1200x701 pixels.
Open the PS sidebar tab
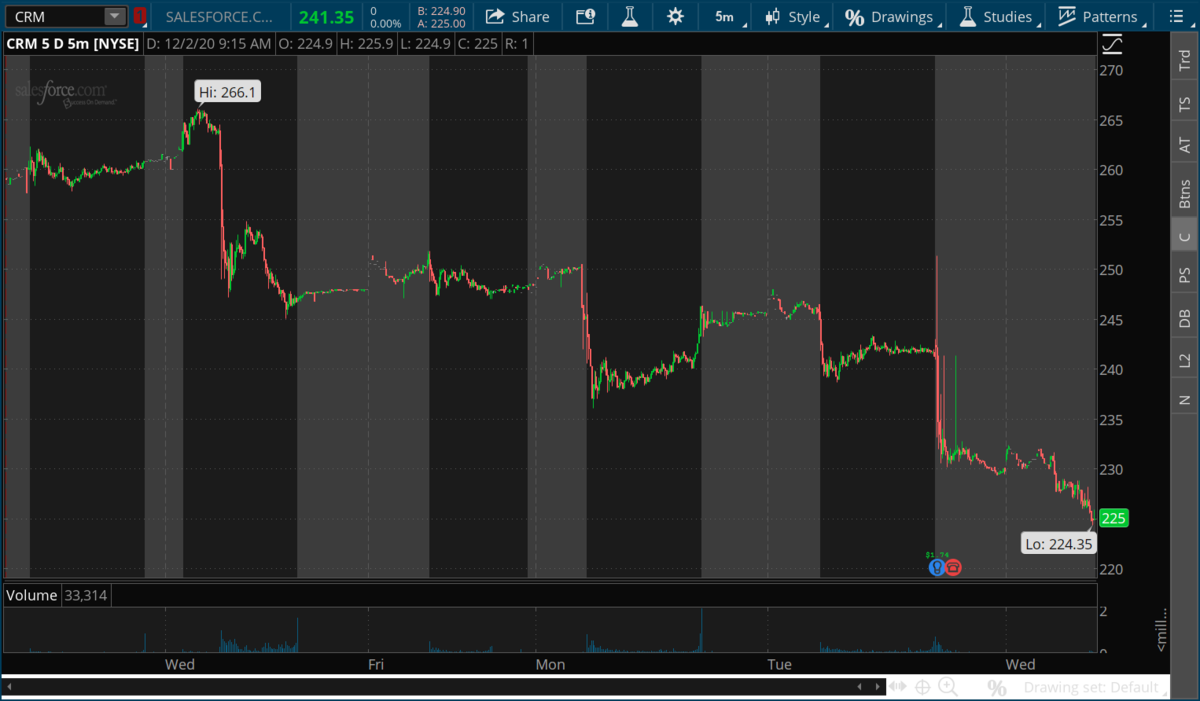[1185, 275]
